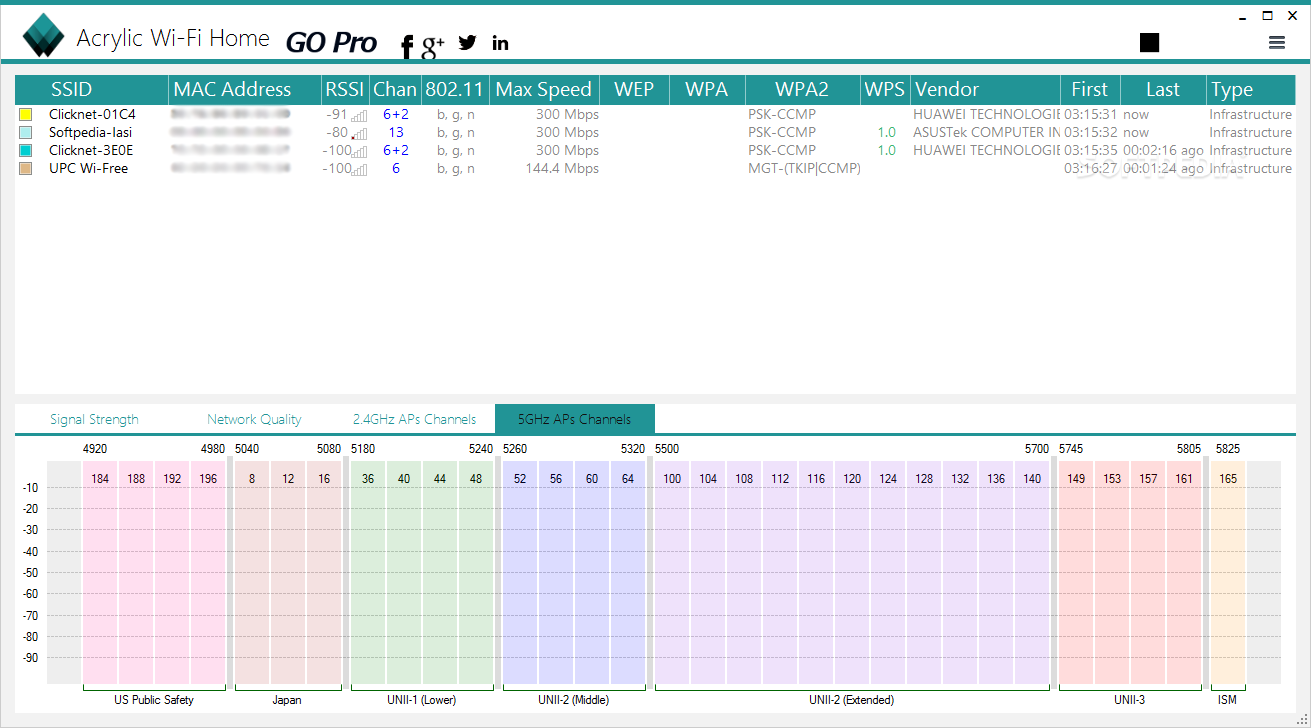Click signal bars icon for Softpedia-Iasi
1311x728 pixels.
[359, 134]
